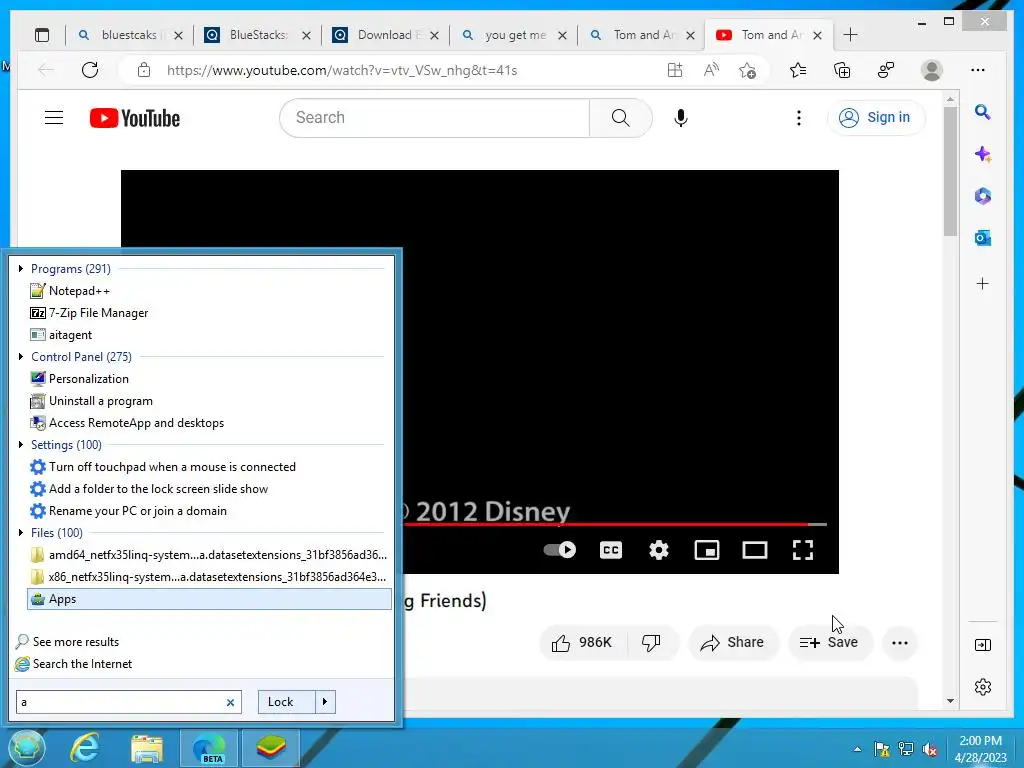Switch to first Tom and An search tab
Screen dimensions: 1024x768
tap(641, 35)
